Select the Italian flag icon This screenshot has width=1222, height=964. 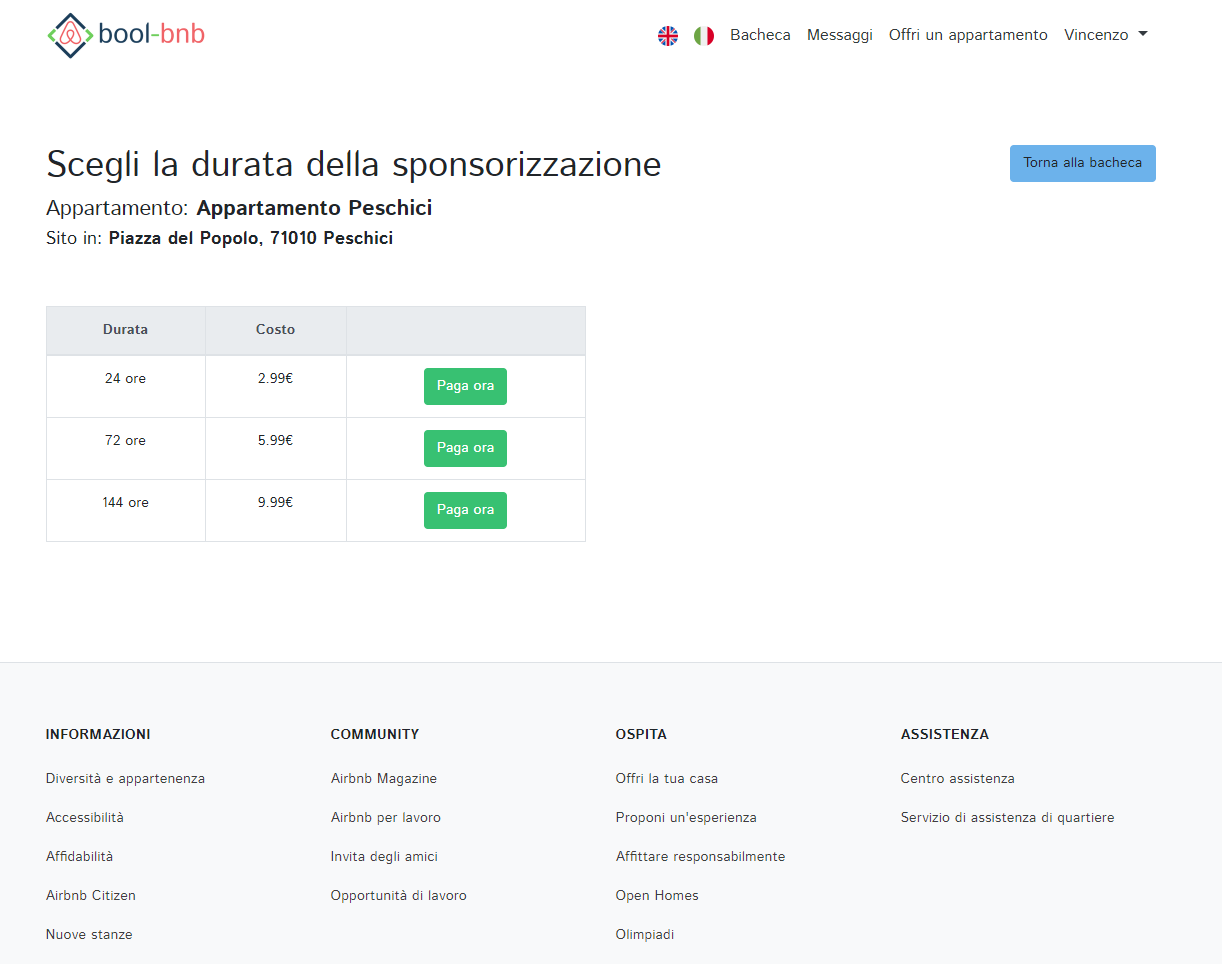coord(703,35)
